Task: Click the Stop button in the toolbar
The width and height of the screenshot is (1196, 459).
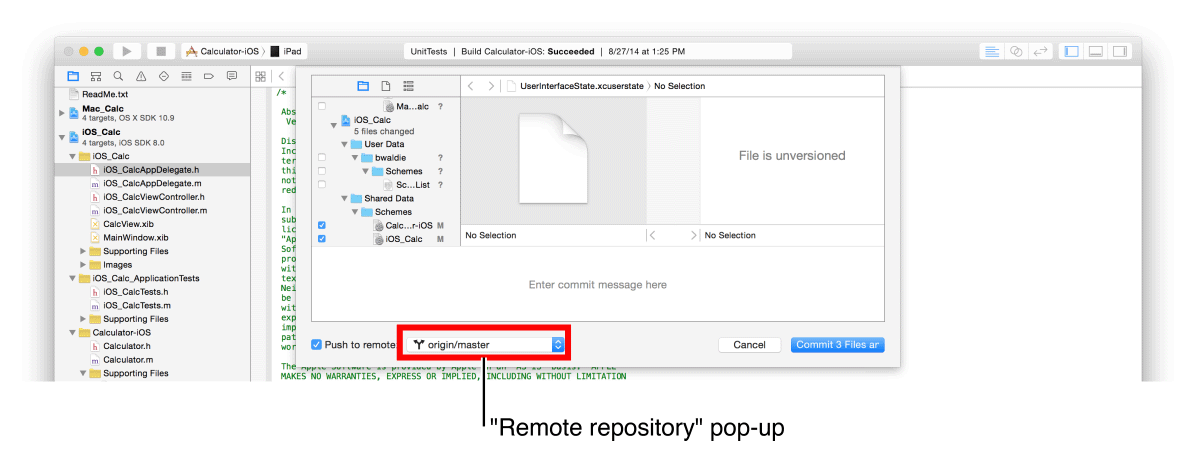Action: pos(161,51)
